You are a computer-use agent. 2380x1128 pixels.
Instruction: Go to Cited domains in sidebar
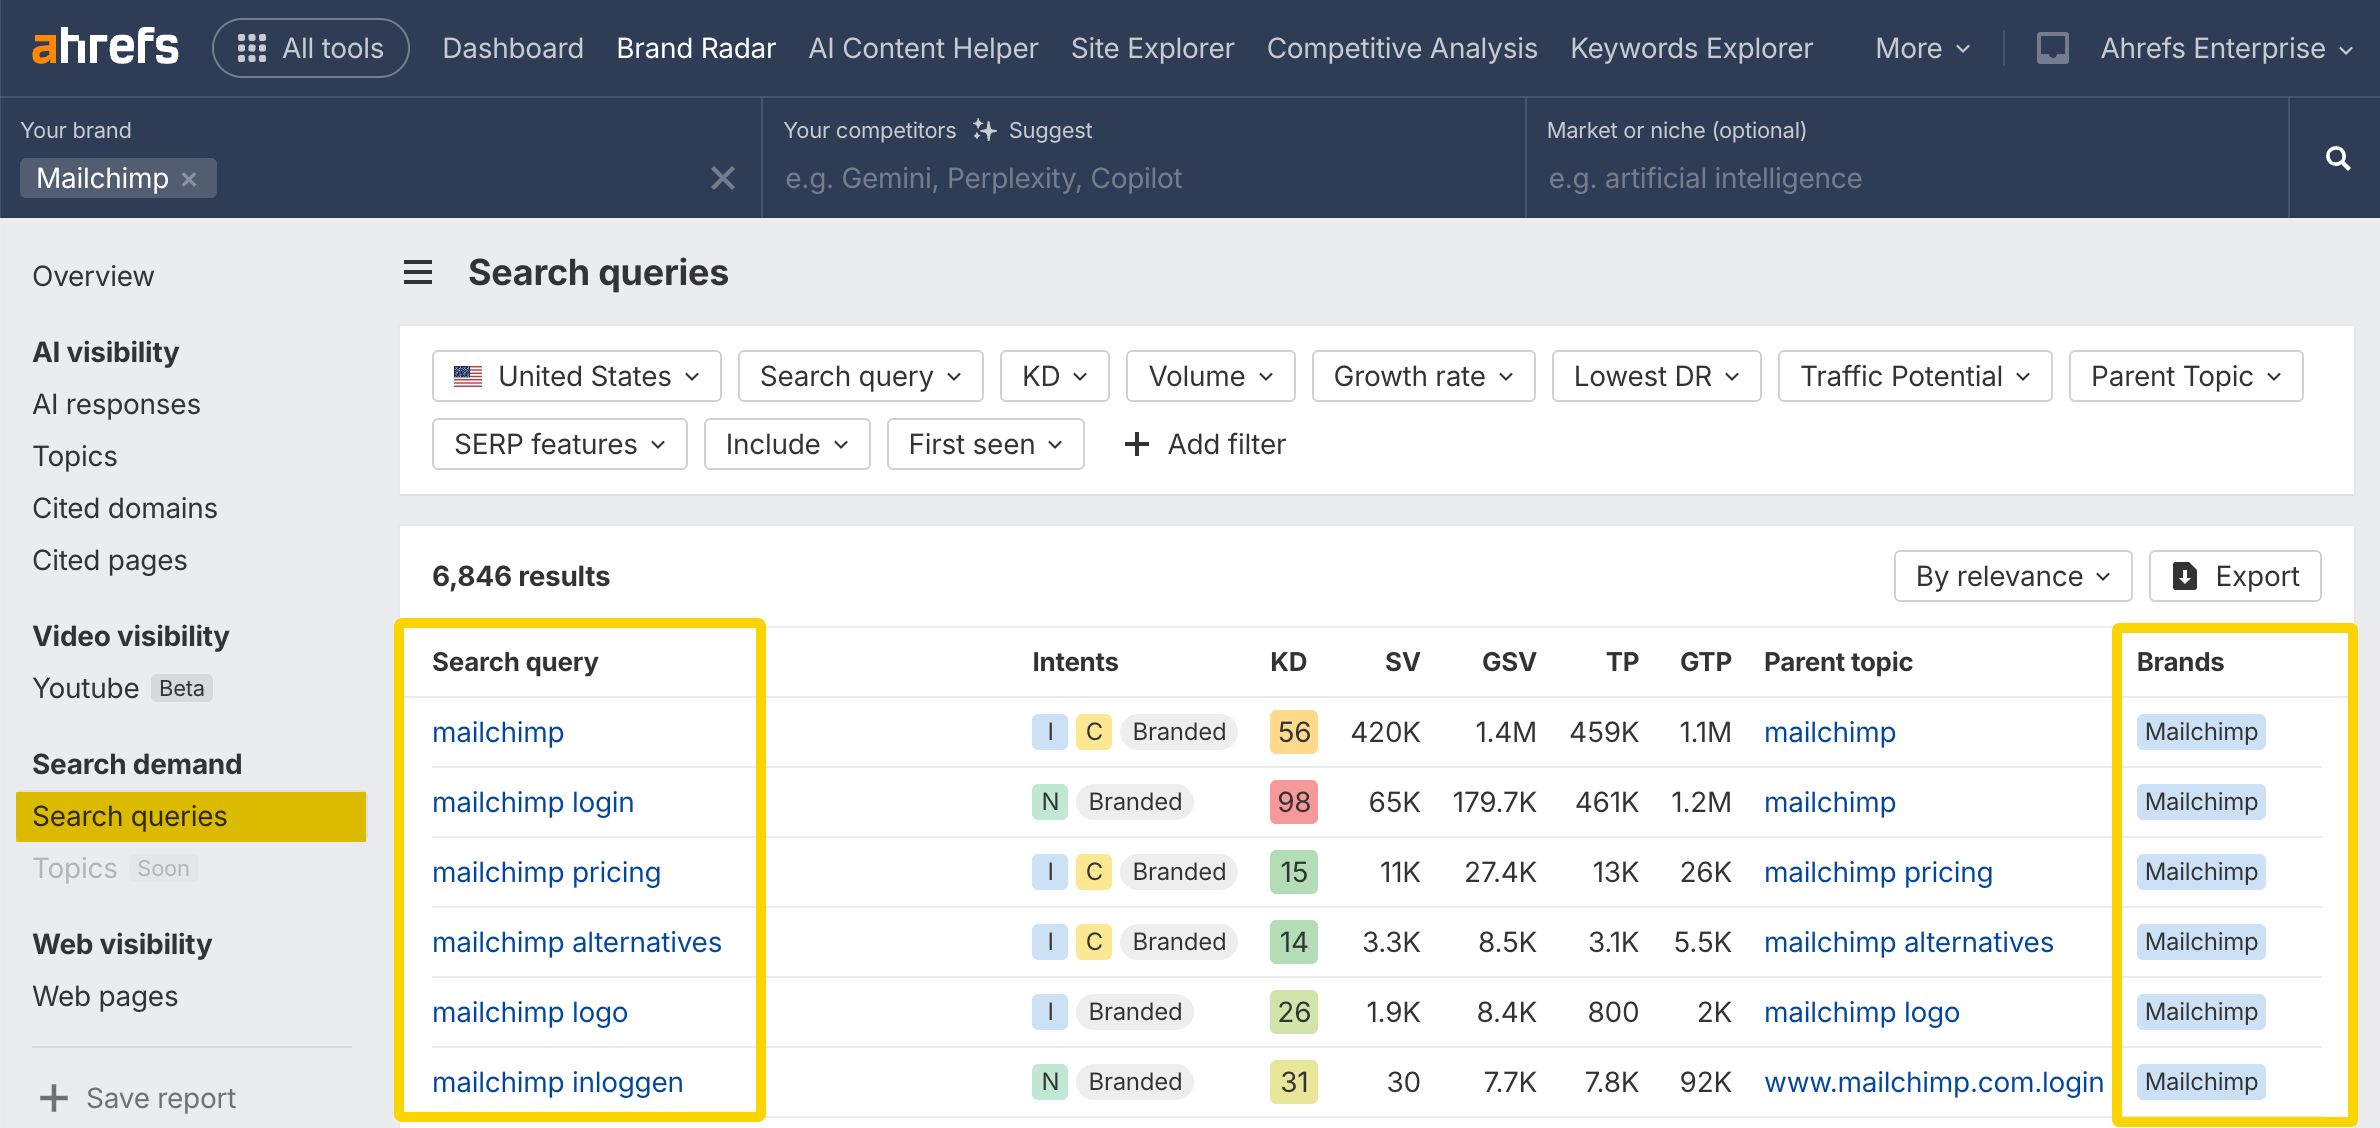point(125,508)
